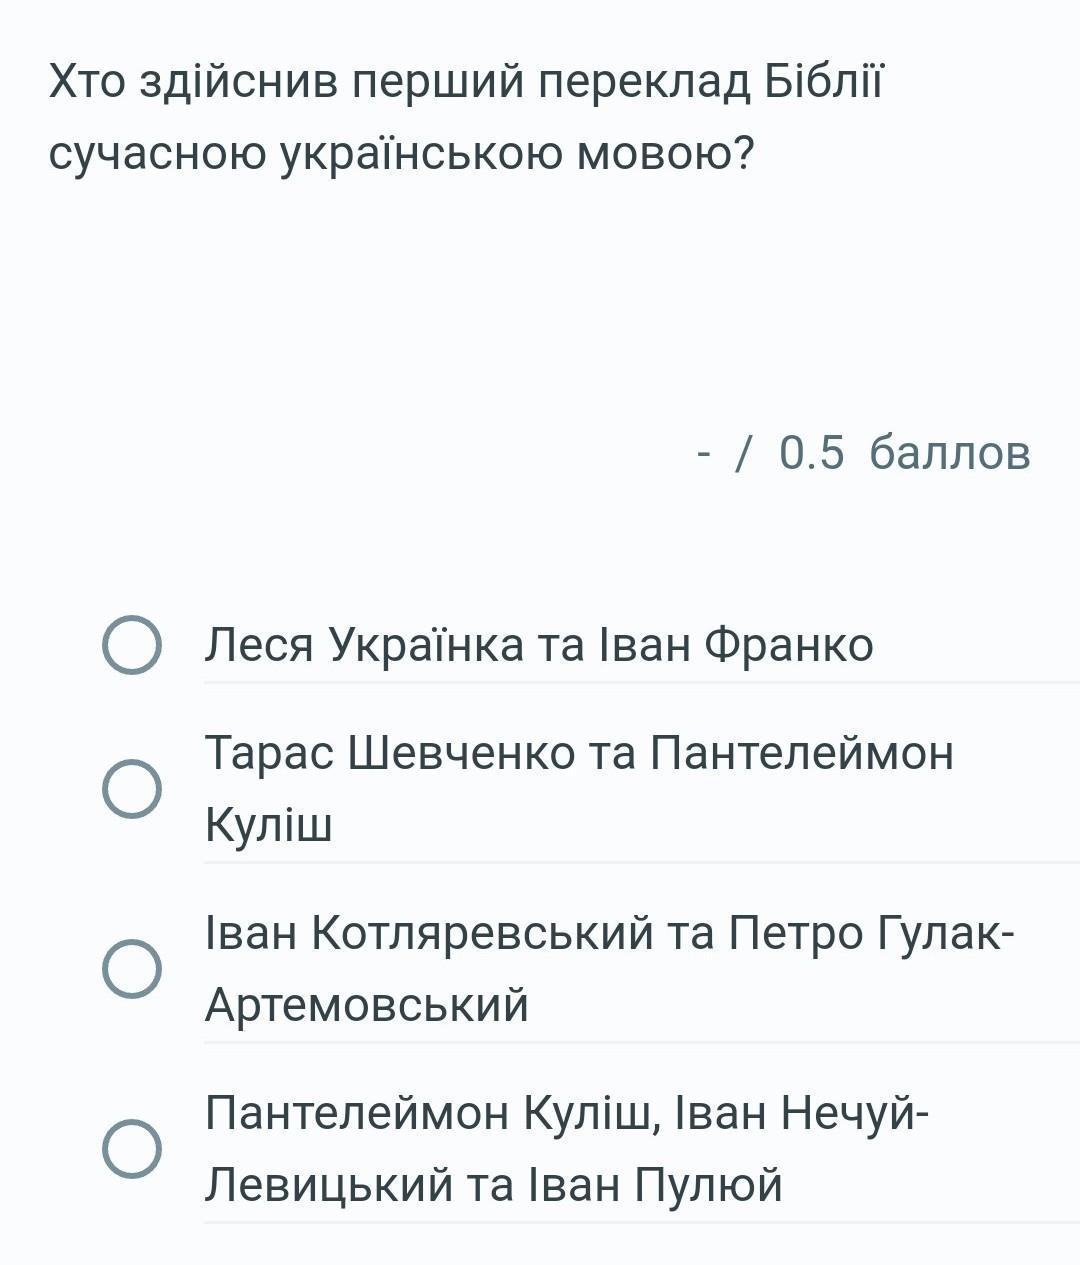Screen dimensions: 1080x1265
Task: Click the '0.5' points value
Action: click(811, 452)
